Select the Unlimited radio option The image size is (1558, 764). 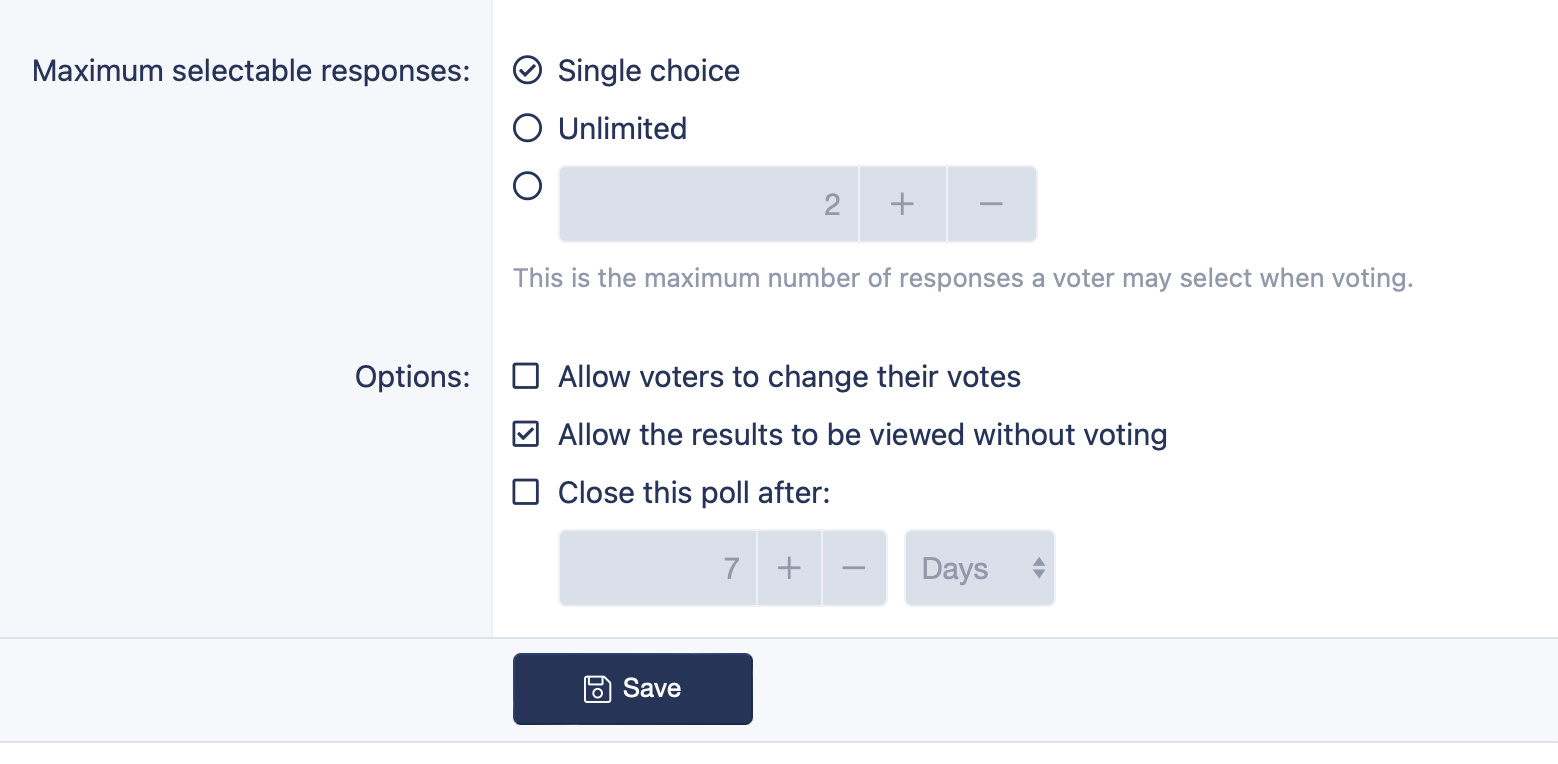(527, 128)
